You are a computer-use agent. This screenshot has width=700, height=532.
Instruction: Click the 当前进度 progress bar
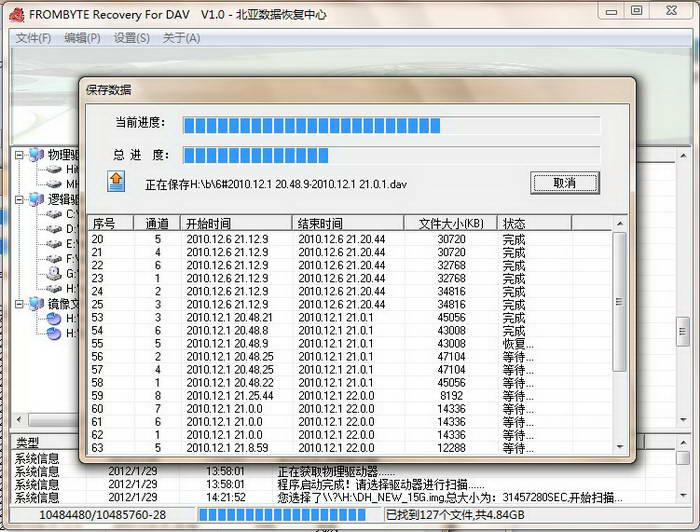pos(391,125)
